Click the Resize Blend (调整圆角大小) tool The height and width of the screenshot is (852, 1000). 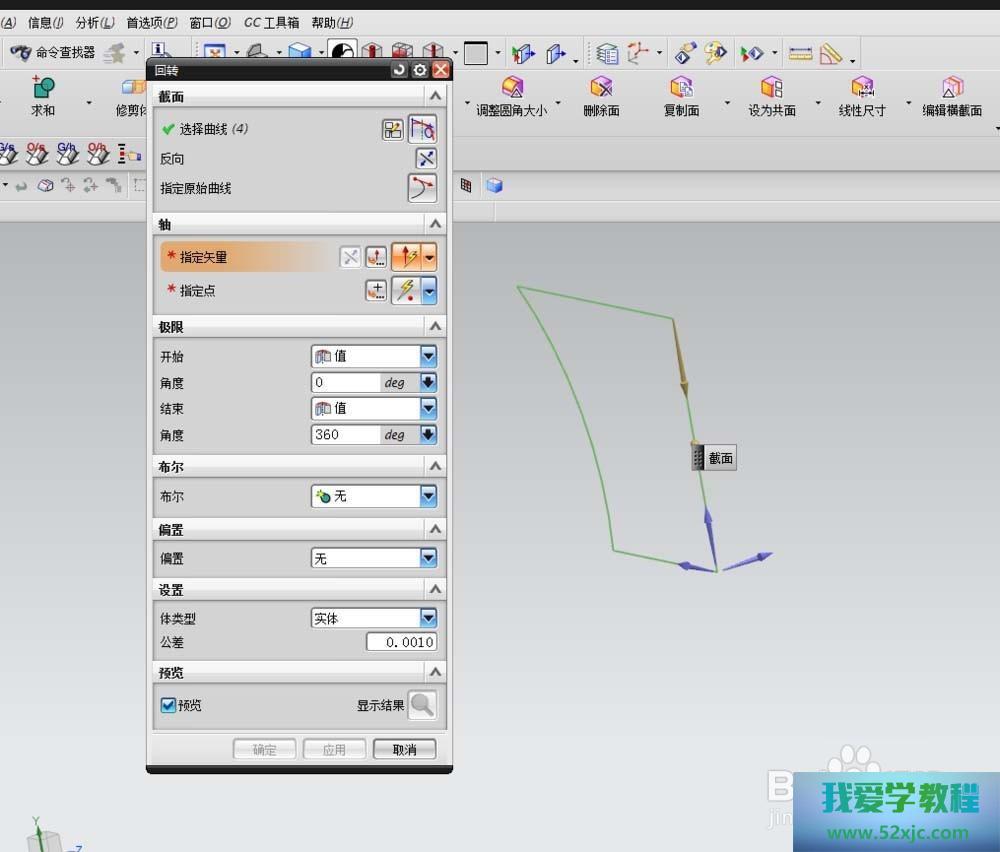coord(512,97)
